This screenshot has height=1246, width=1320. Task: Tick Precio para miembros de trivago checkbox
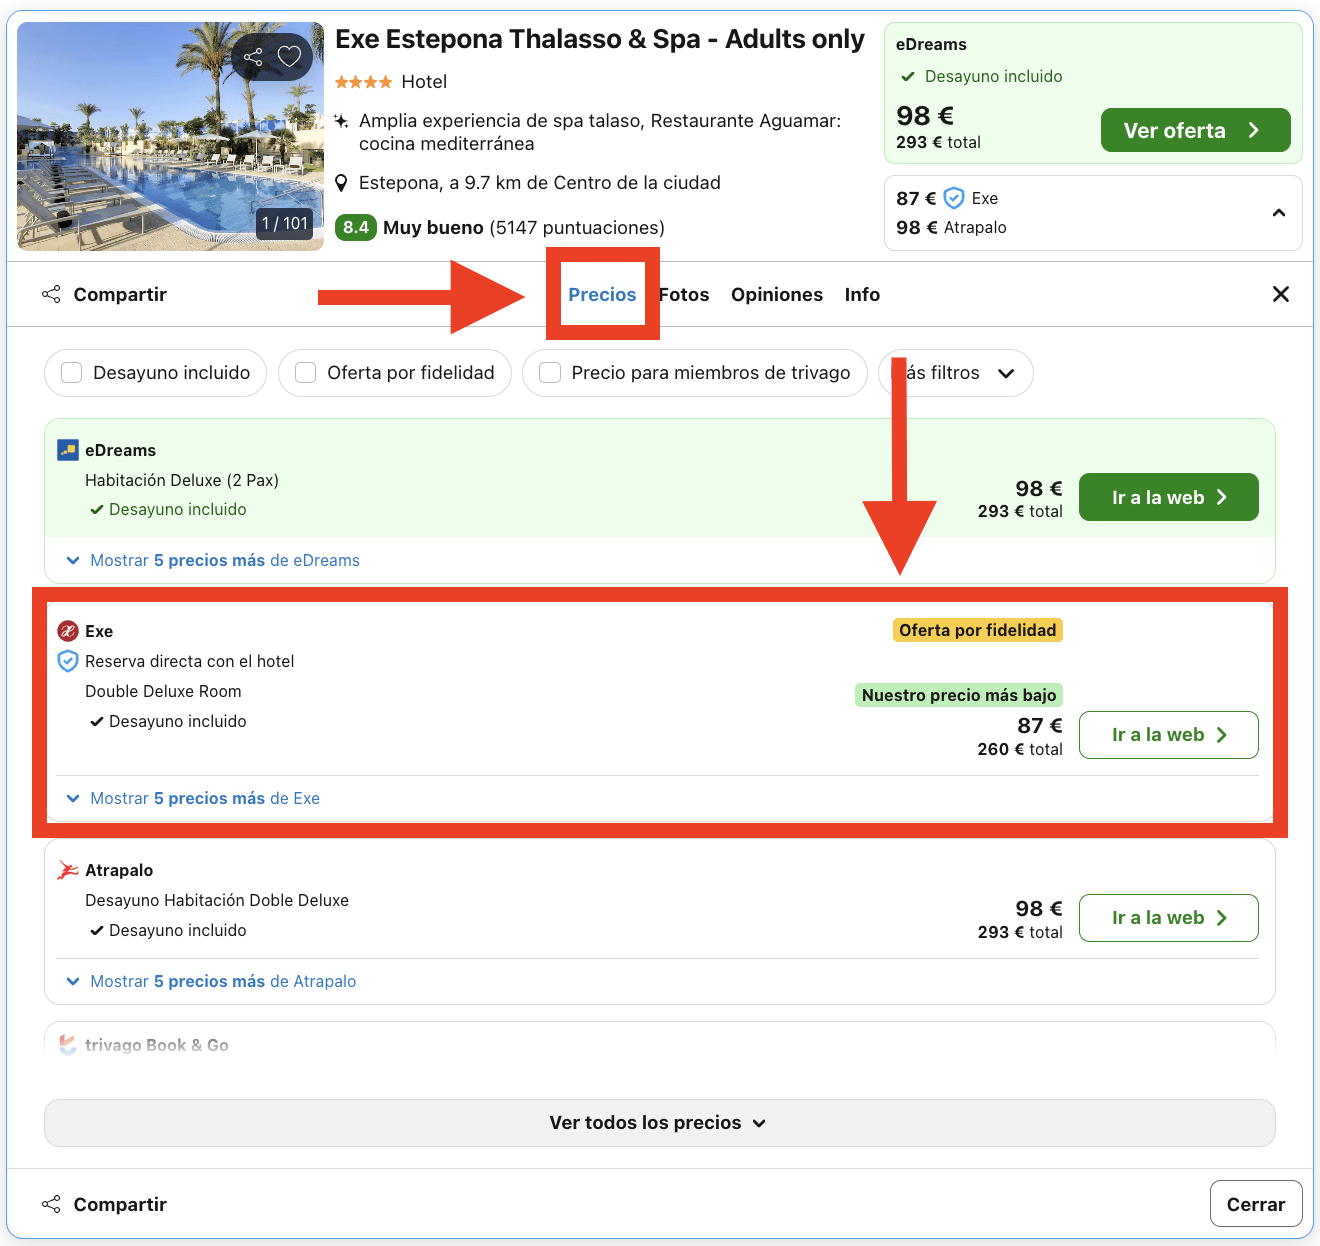coord(550,373)
